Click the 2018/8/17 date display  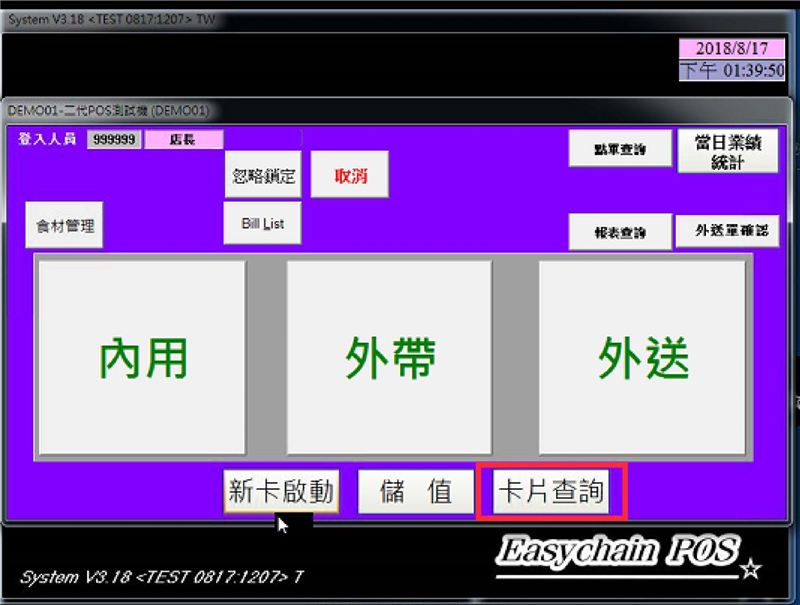pyautogui.click(x=731, y=49)
